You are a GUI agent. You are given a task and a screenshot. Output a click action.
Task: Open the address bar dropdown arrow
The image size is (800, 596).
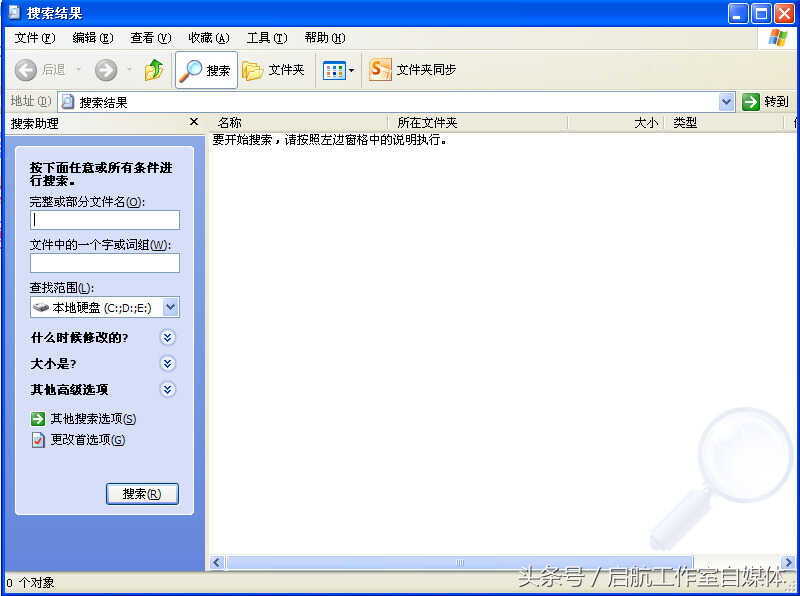coord(727,102)
